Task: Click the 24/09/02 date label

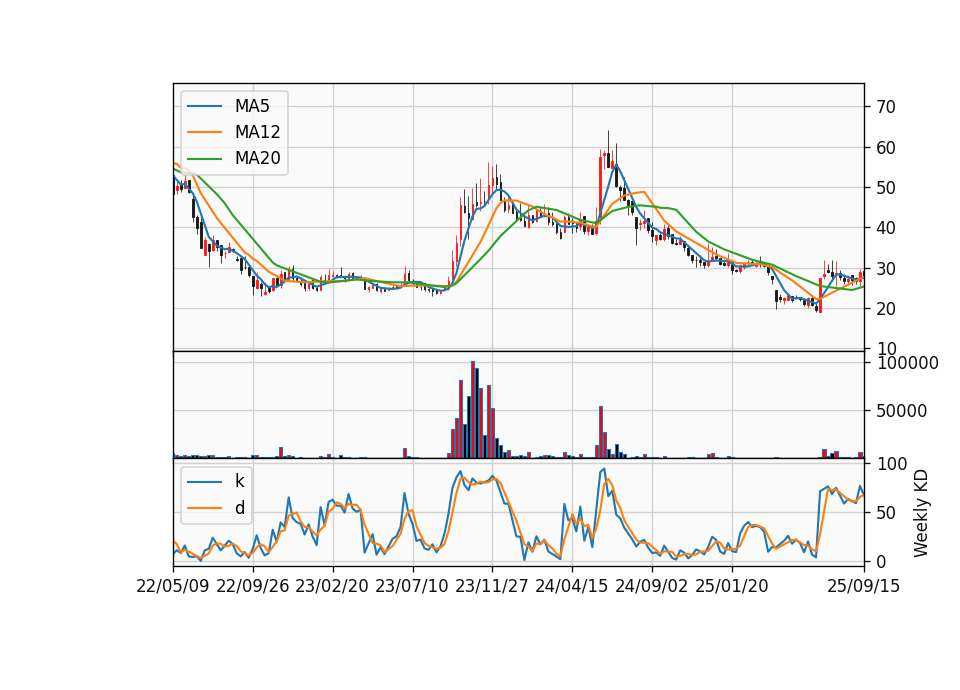Action: 651,587
